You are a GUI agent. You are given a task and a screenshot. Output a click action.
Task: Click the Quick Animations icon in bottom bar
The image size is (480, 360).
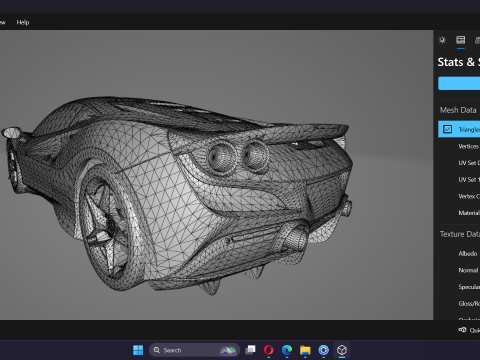click(462, 330)
